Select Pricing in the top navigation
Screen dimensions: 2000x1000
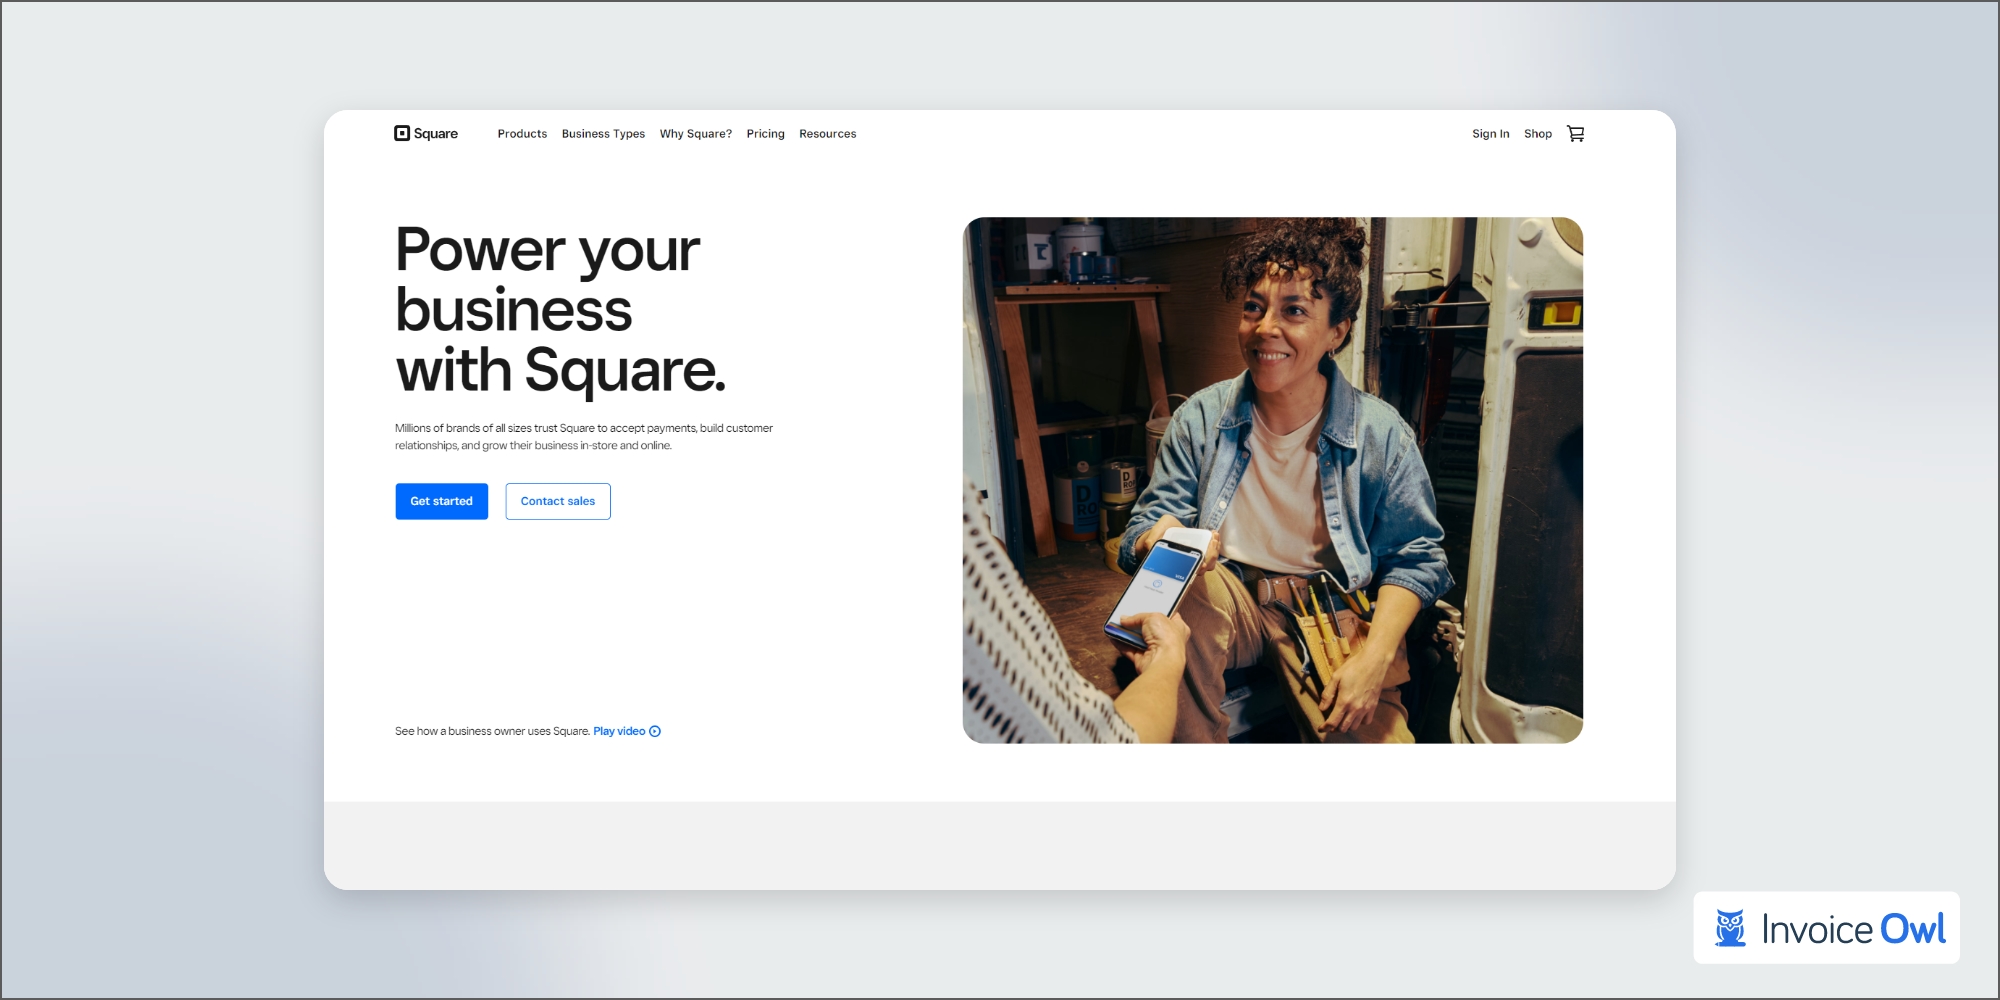[765, 134]
